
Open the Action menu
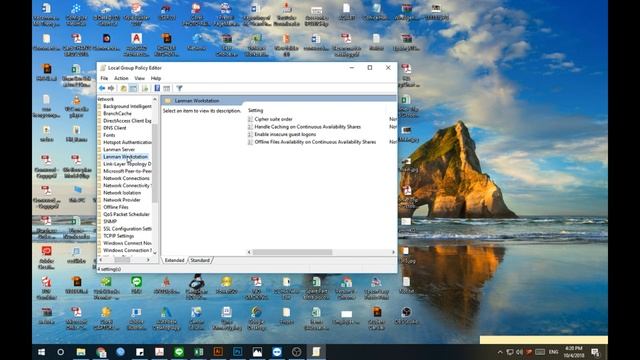point(121,78)
